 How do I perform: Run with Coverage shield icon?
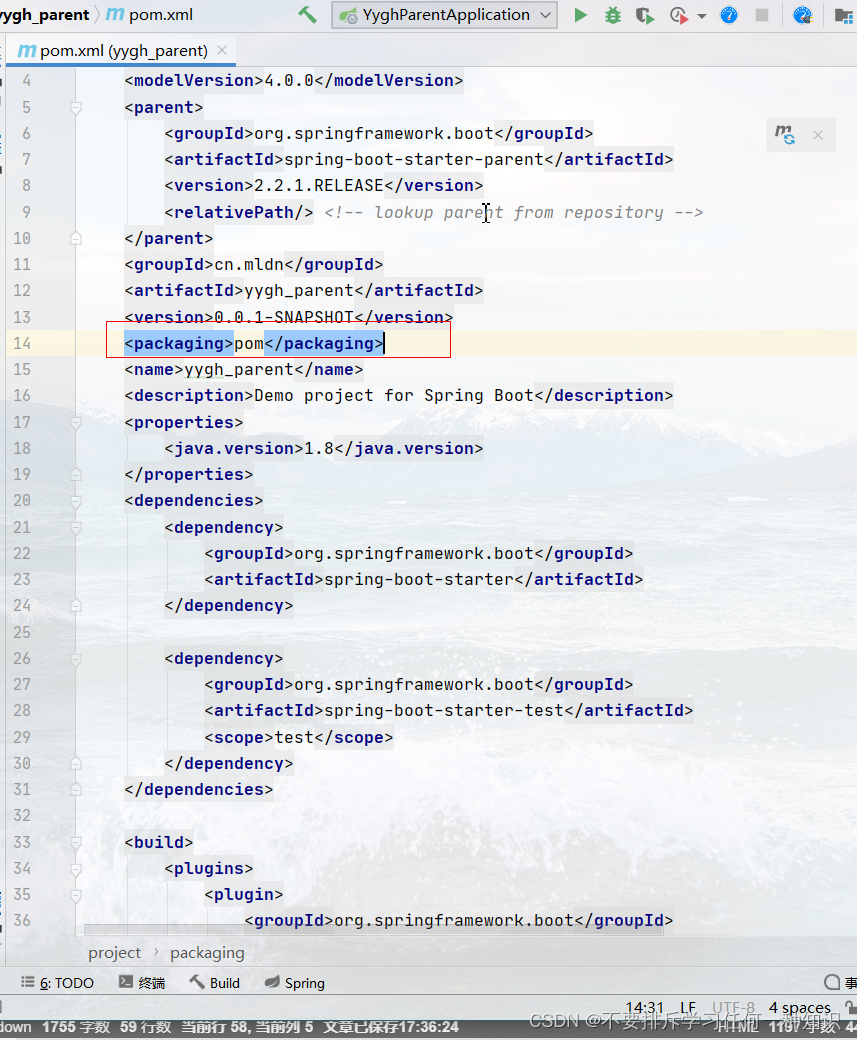click(x=644, y=15)
